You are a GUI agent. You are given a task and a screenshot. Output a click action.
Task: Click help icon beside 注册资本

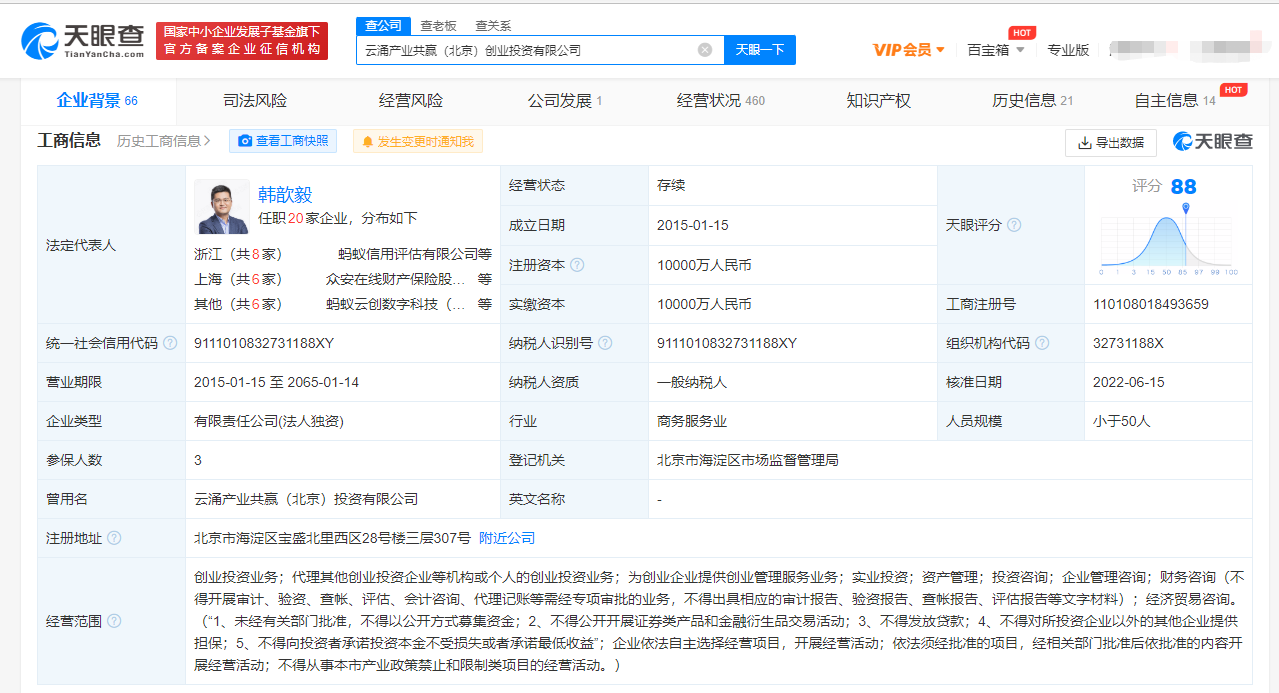pyautogui.click(x=577, y=265)
